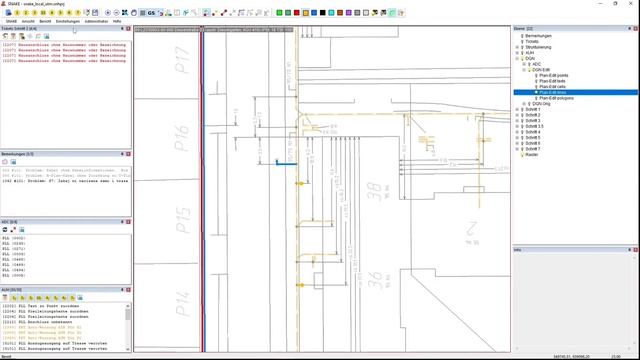Screen dimensions: 640x360
Task: Toggle DGN Orig layer lightbulb
Action: (x=529, y=104)
